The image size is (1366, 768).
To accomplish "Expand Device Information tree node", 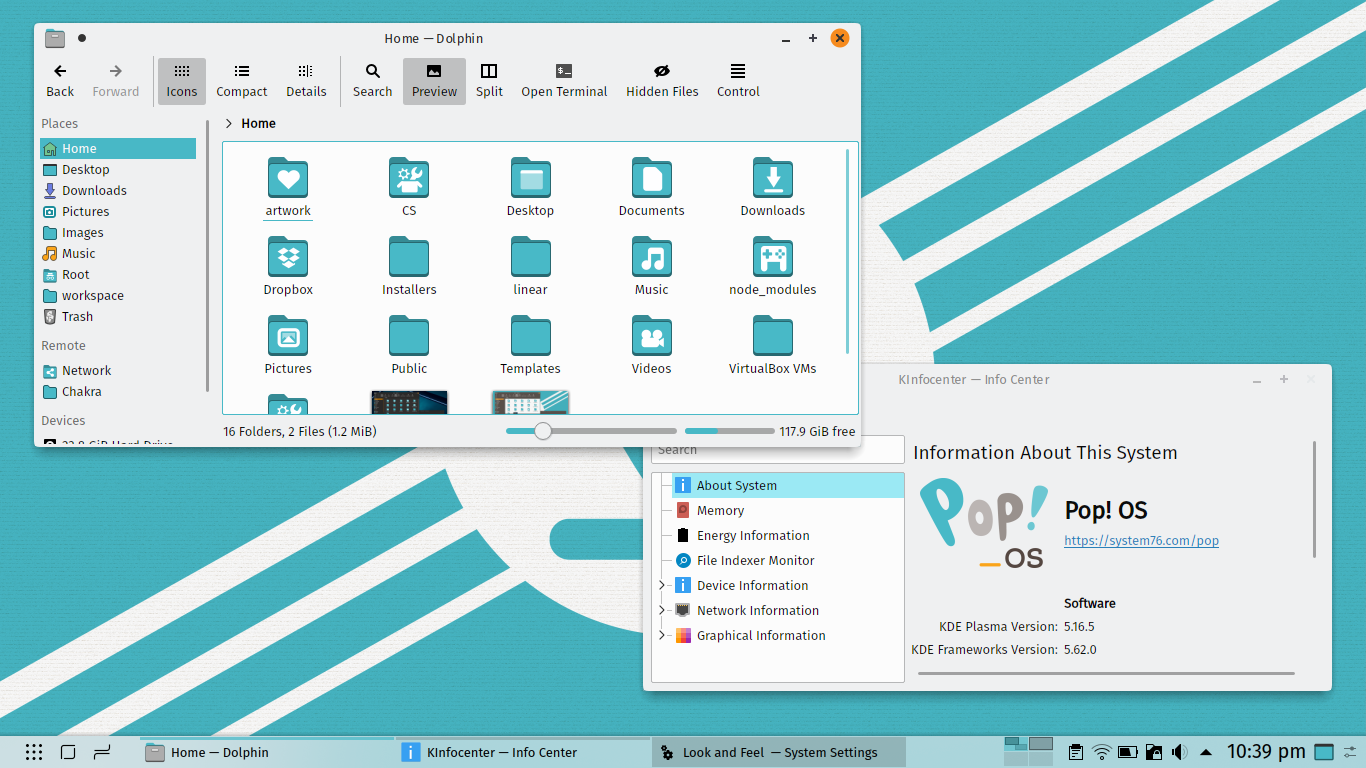I will click(x=661, y=585).
